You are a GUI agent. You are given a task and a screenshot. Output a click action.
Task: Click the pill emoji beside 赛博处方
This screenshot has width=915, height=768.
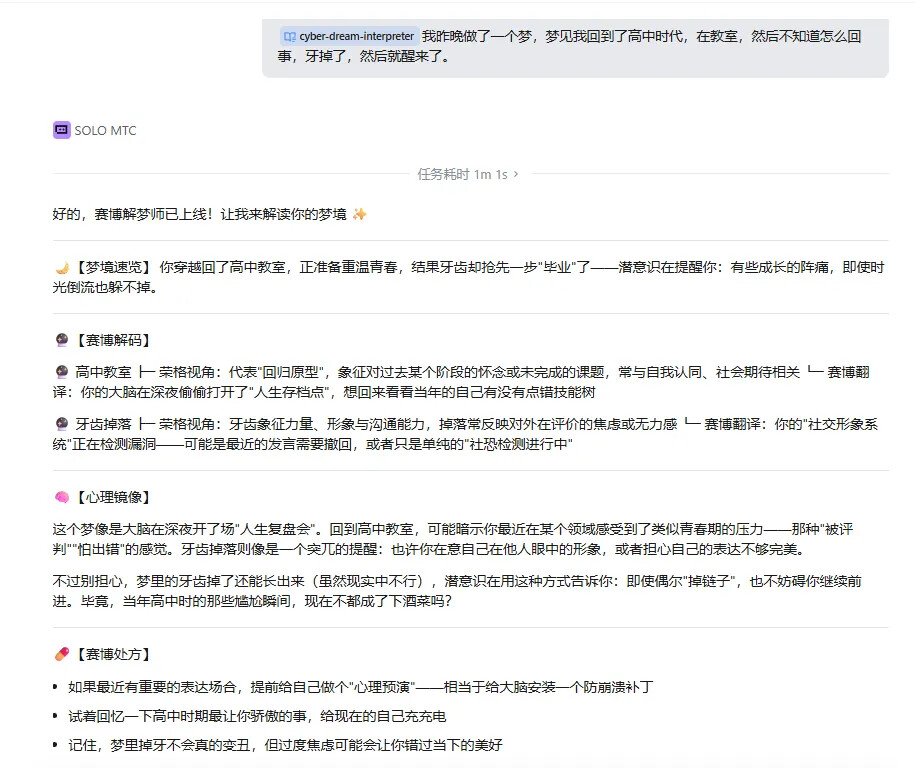[x=62, y=654]
